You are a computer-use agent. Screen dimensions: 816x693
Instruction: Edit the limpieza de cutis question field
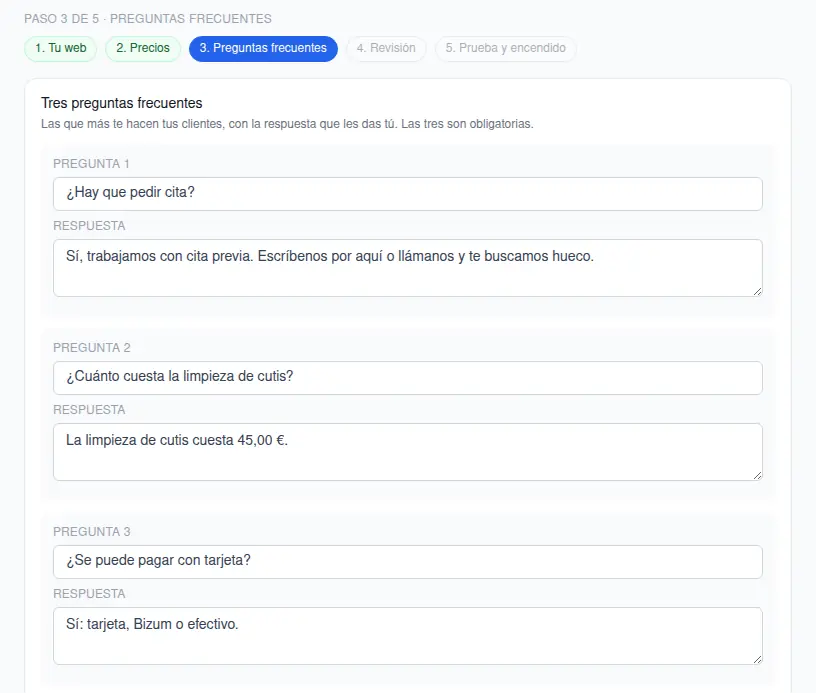click(408, 378)
